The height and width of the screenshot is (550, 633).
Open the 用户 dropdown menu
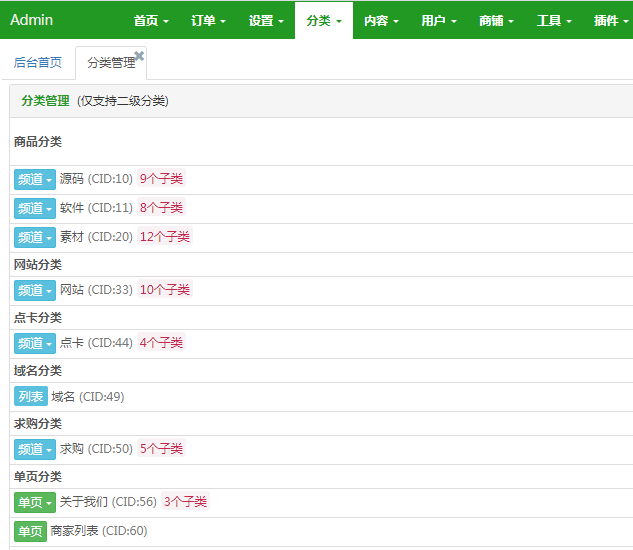pyautogui.click(x=439, y=20)
